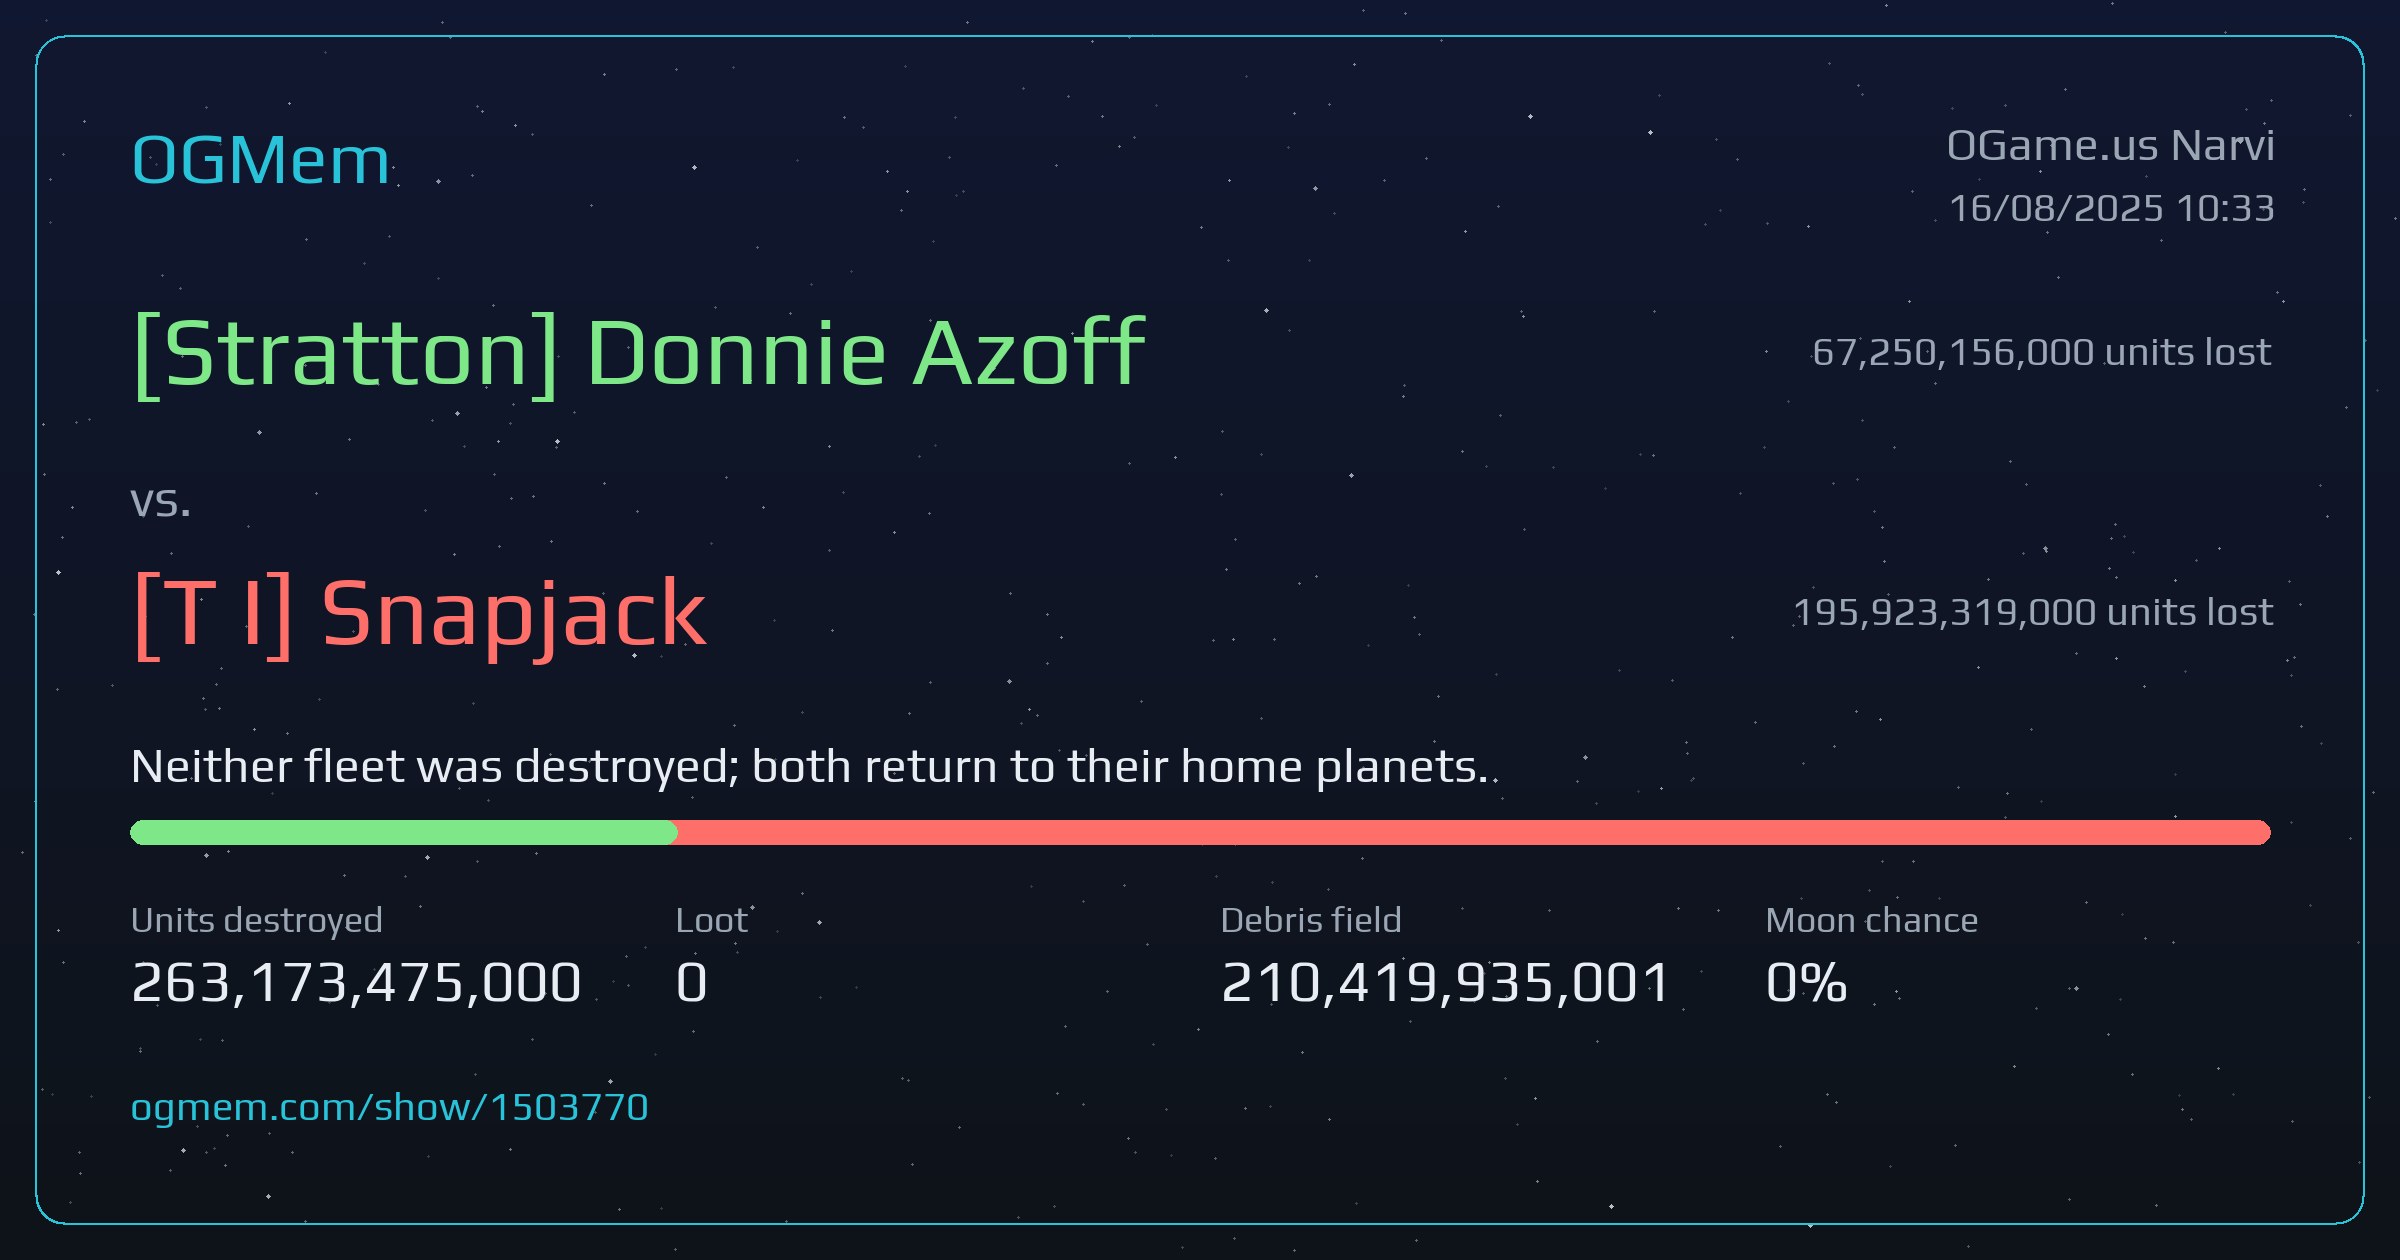Click the battle result sentence text
This screenshot has width=2400, height=1260.
(810, 768)
